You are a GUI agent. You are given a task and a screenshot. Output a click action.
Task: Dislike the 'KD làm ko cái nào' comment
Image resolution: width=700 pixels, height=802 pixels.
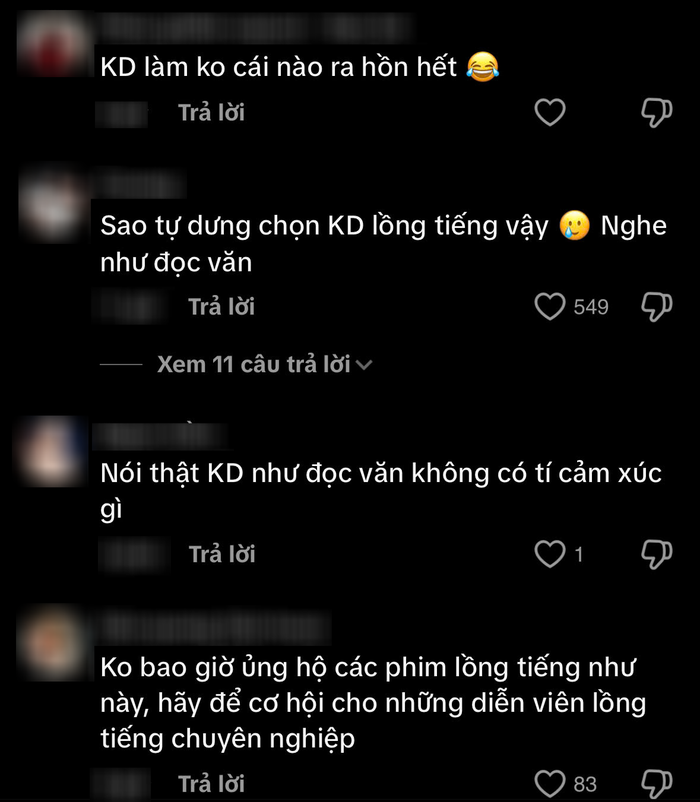tap(657, 112)
